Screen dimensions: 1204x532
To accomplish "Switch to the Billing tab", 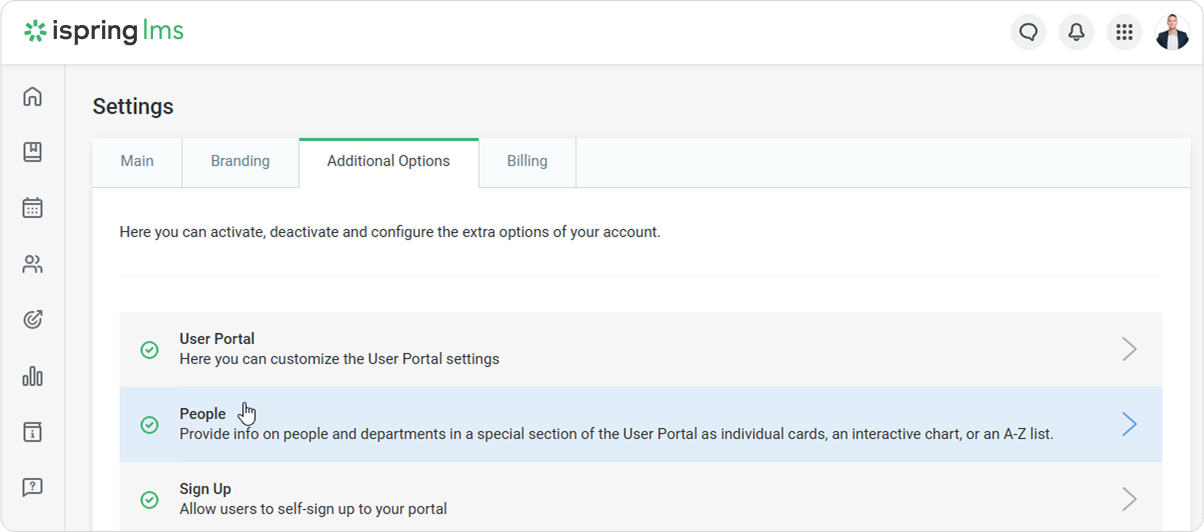I will pos(527,161).
